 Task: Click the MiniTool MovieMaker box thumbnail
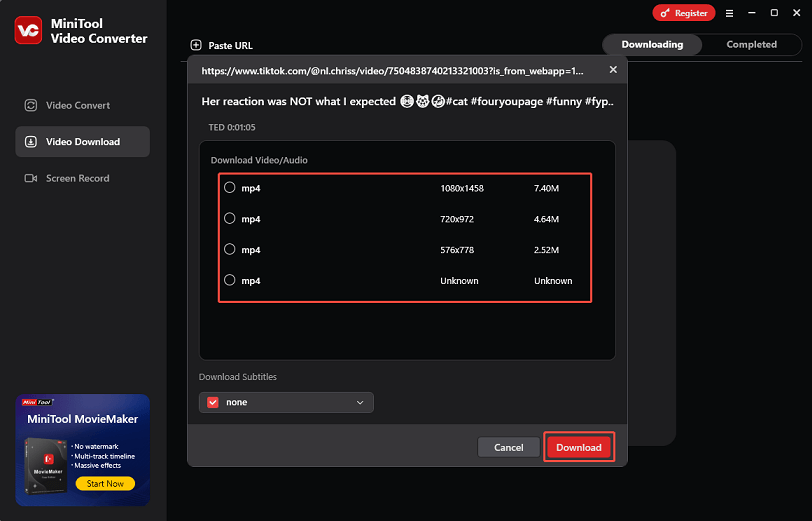coord(46,465)
